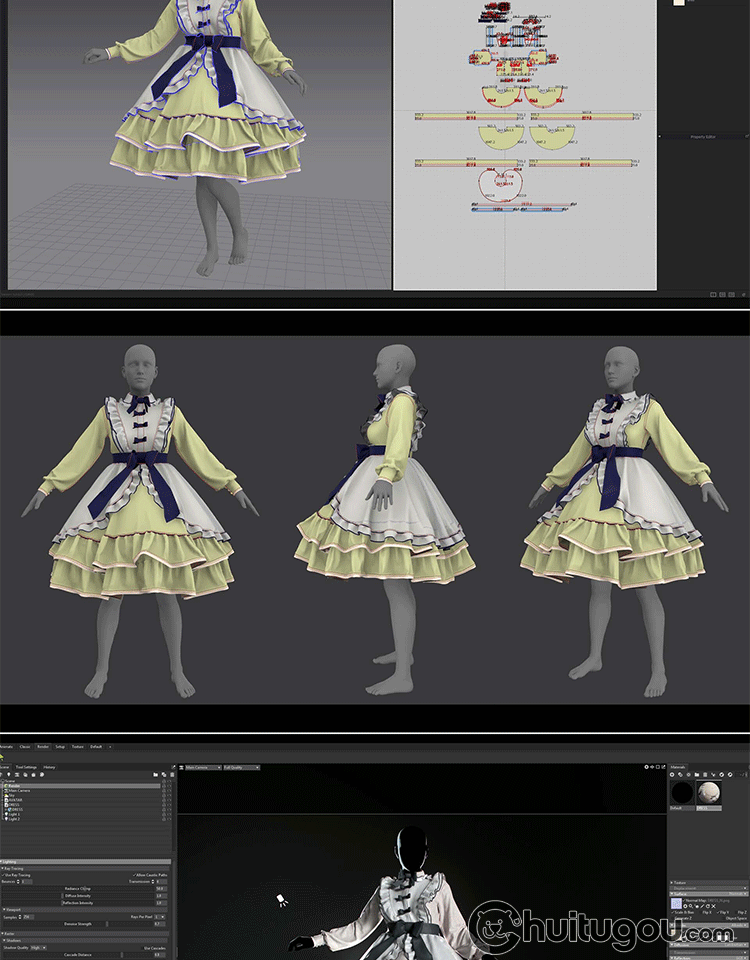This screenshot has width=750, height=960.
Task: Click the Normal Map texture swatch
Action: point(677,902)
